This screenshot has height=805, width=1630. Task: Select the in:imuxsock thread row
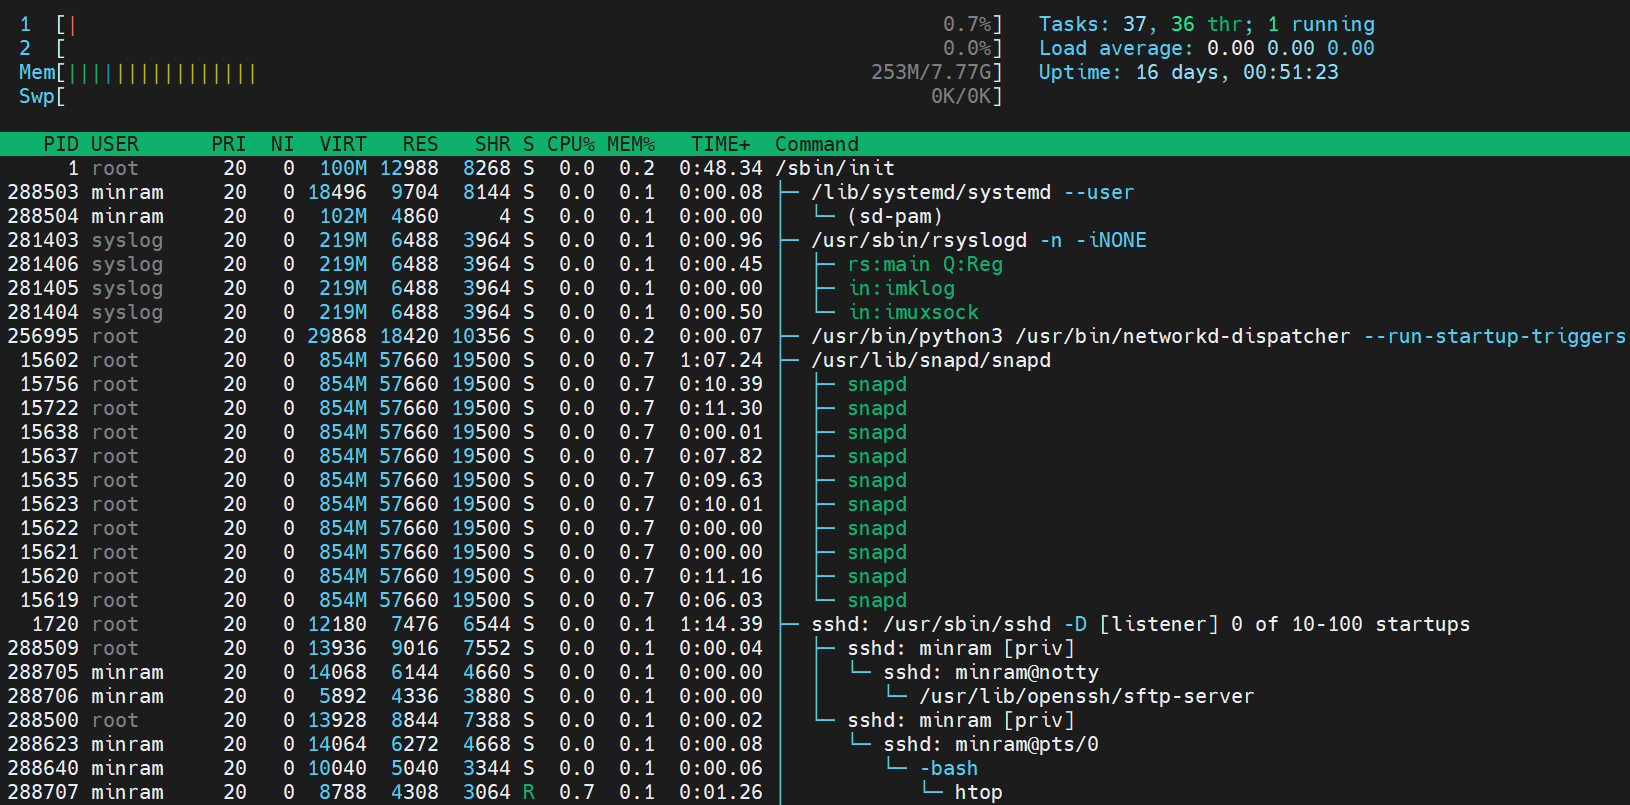pyautogui.click(x=815, y=312)
